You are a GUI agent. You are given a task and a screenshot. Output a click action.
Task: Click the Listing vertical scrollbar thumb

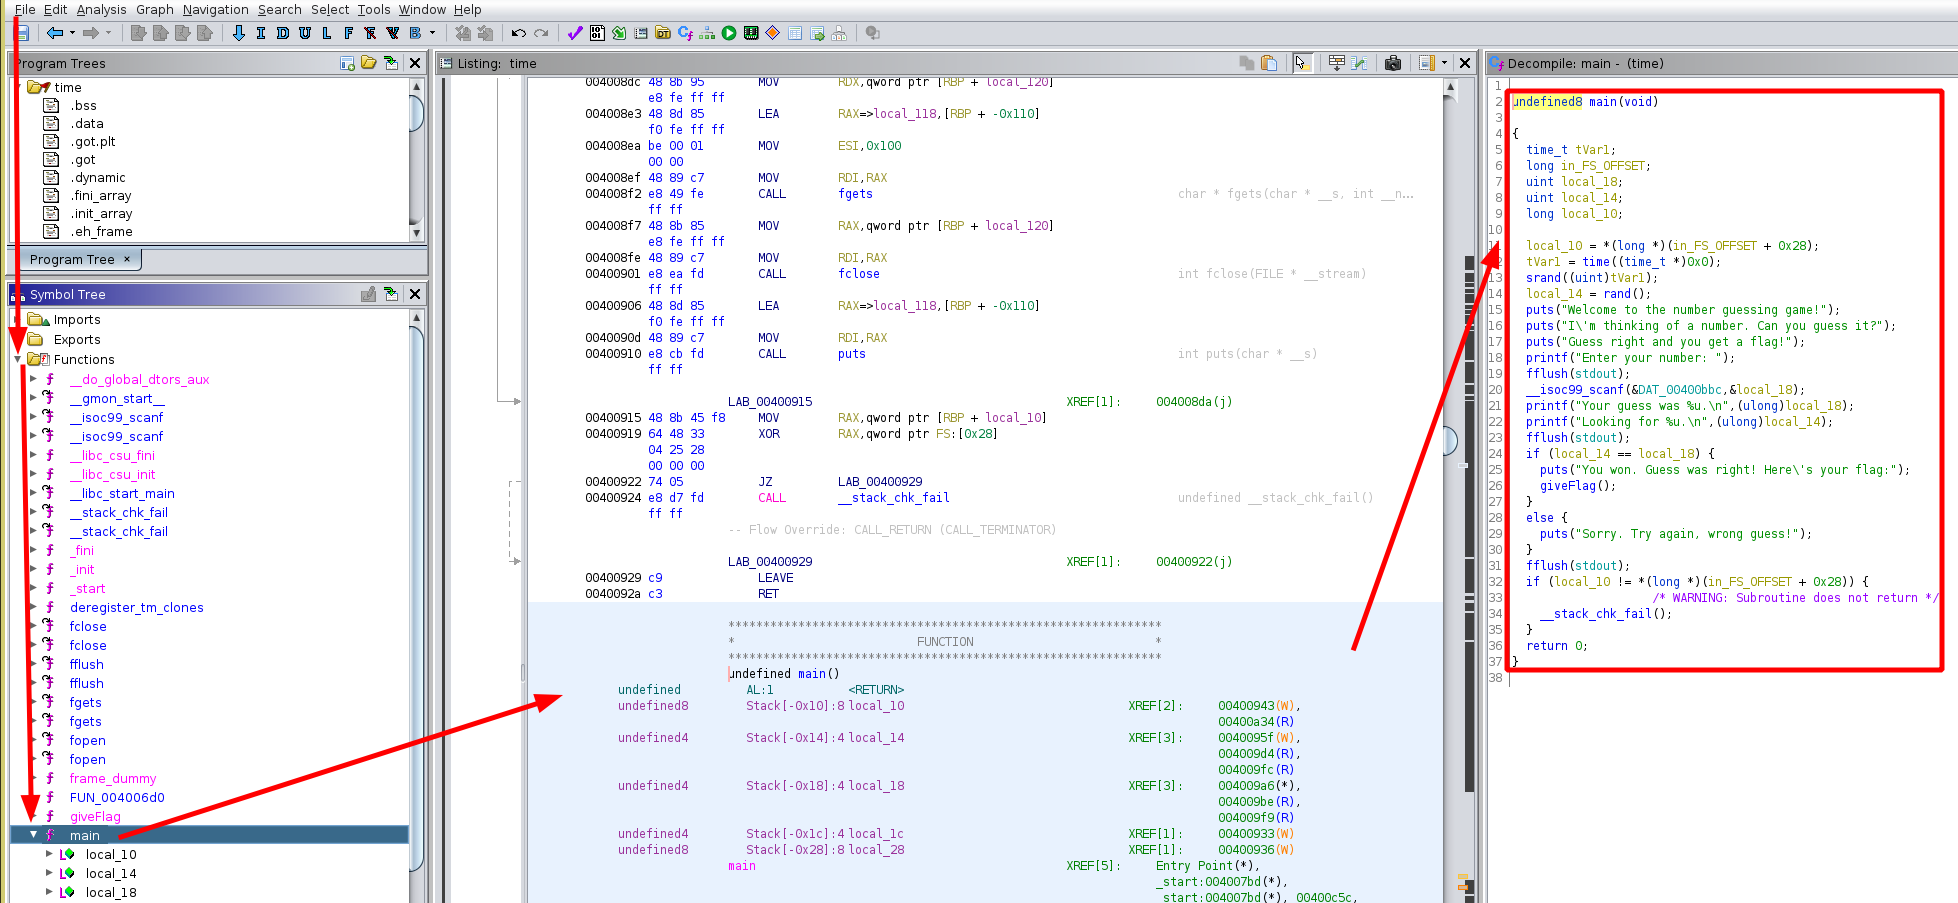pyautogui.click(x=1451, y=440)
